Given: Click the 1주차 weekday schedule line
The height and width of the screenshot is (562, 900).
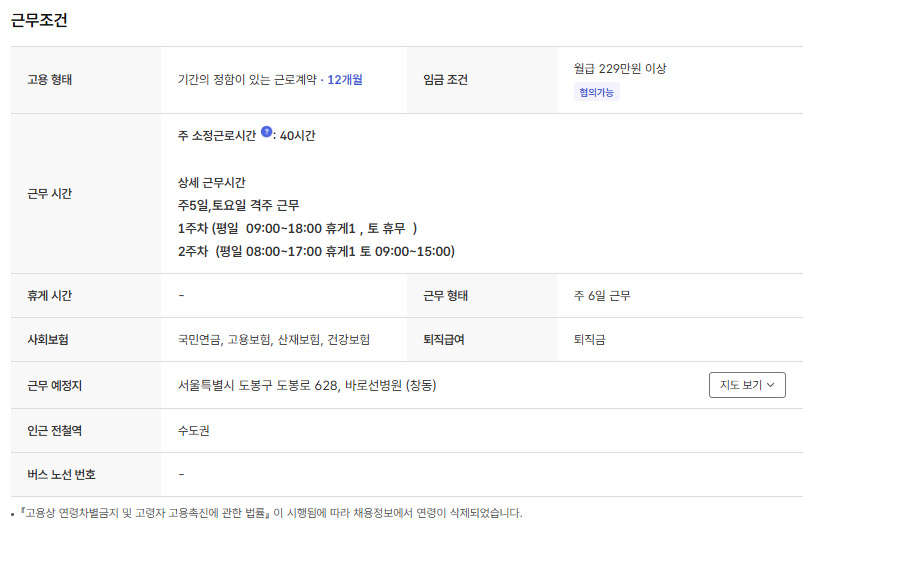Looking at the screenshot, I should coord(297,228).
